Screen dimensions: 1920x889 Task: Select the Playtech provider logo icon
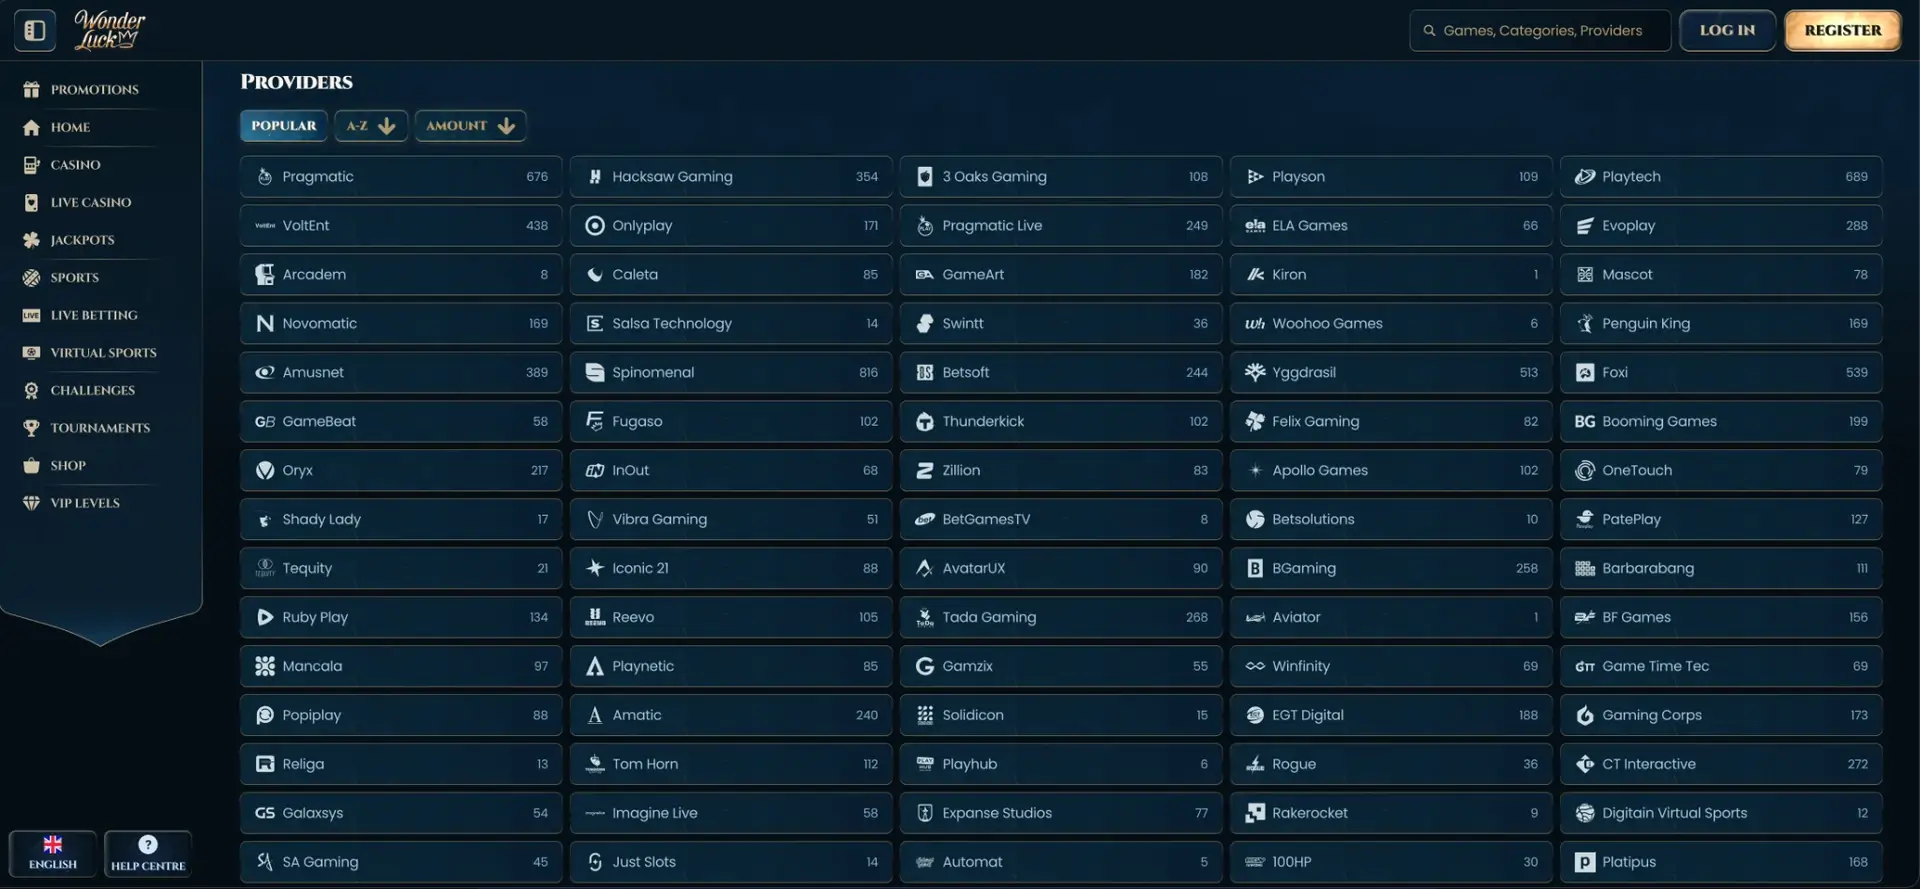1584,176
